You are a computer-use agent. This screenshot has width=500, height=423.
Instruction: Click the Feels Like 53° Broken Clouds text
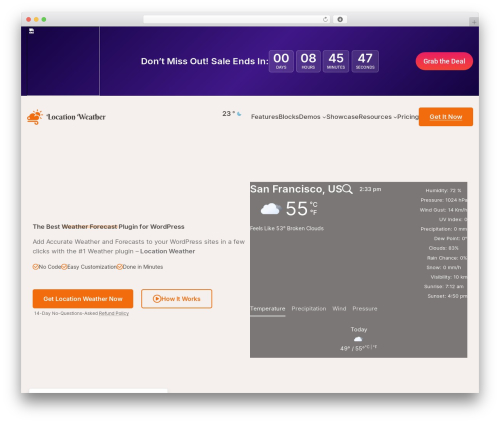pos(287,228)
